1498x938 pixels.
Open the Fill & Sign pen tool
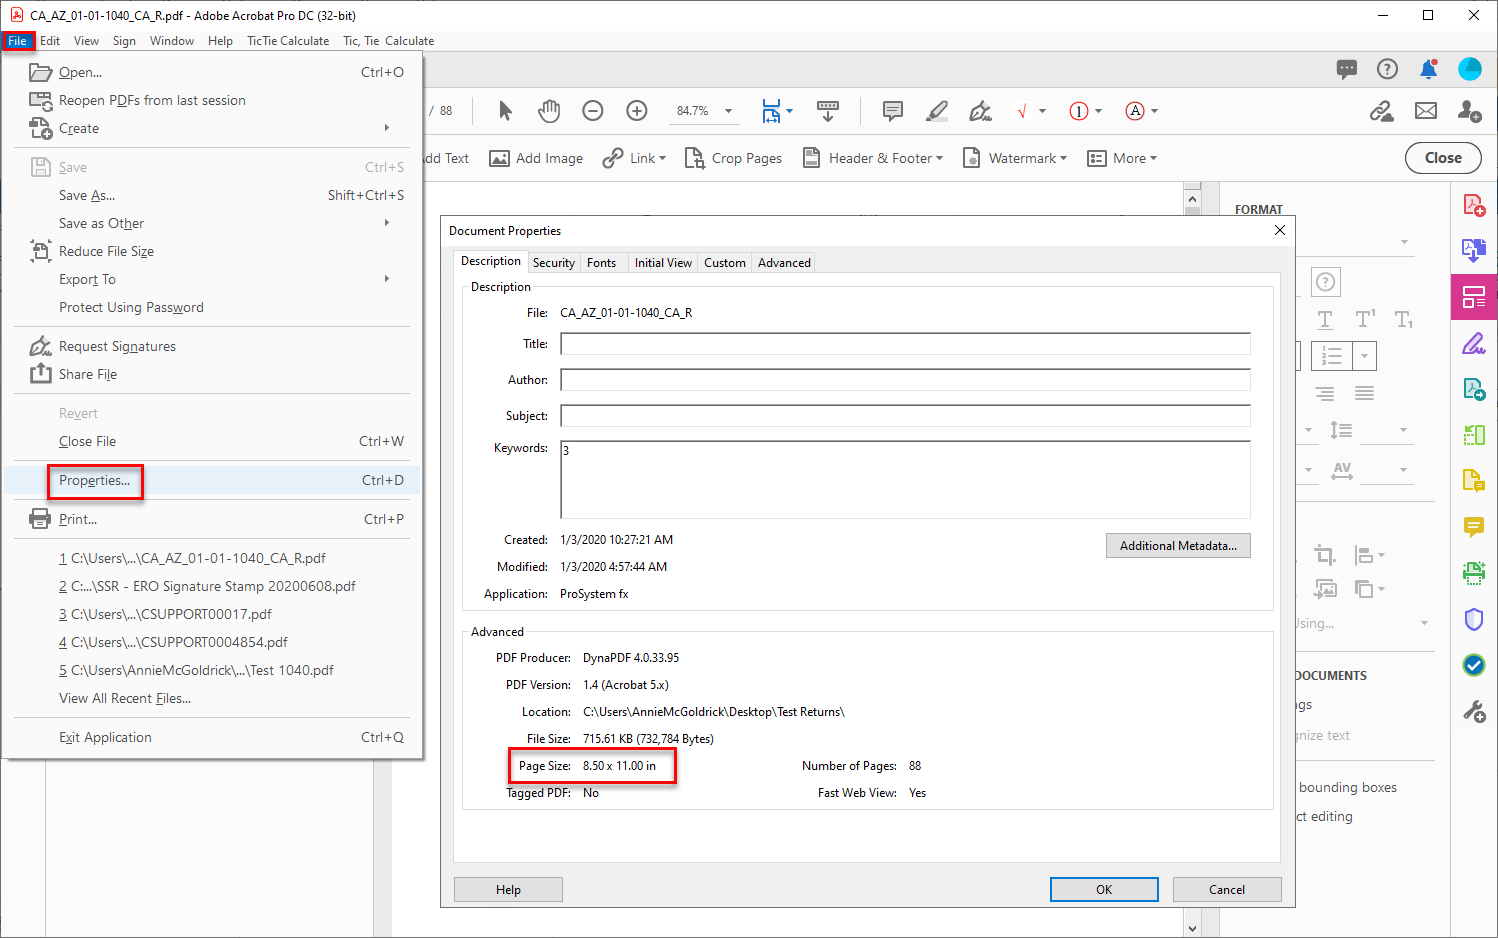click(981, 111)
